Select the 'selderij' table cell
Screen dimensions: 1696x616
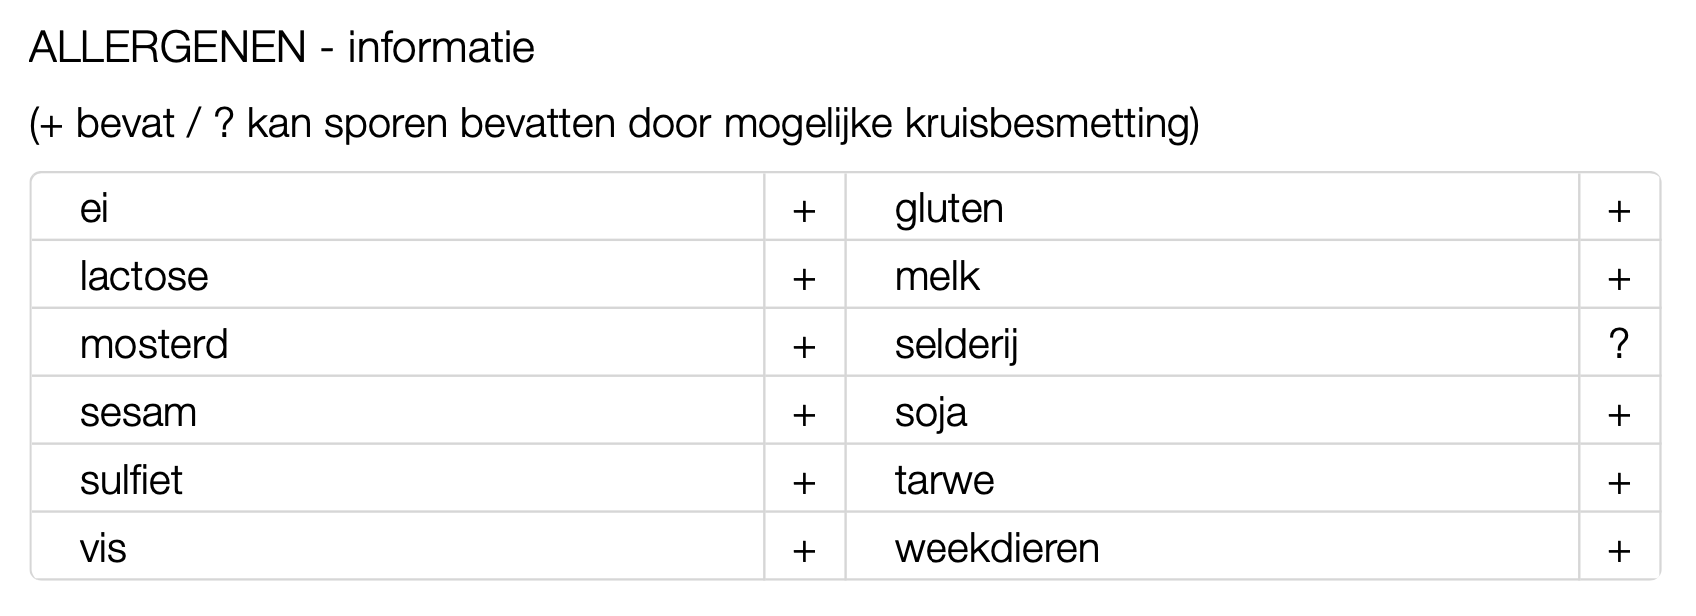956,345
